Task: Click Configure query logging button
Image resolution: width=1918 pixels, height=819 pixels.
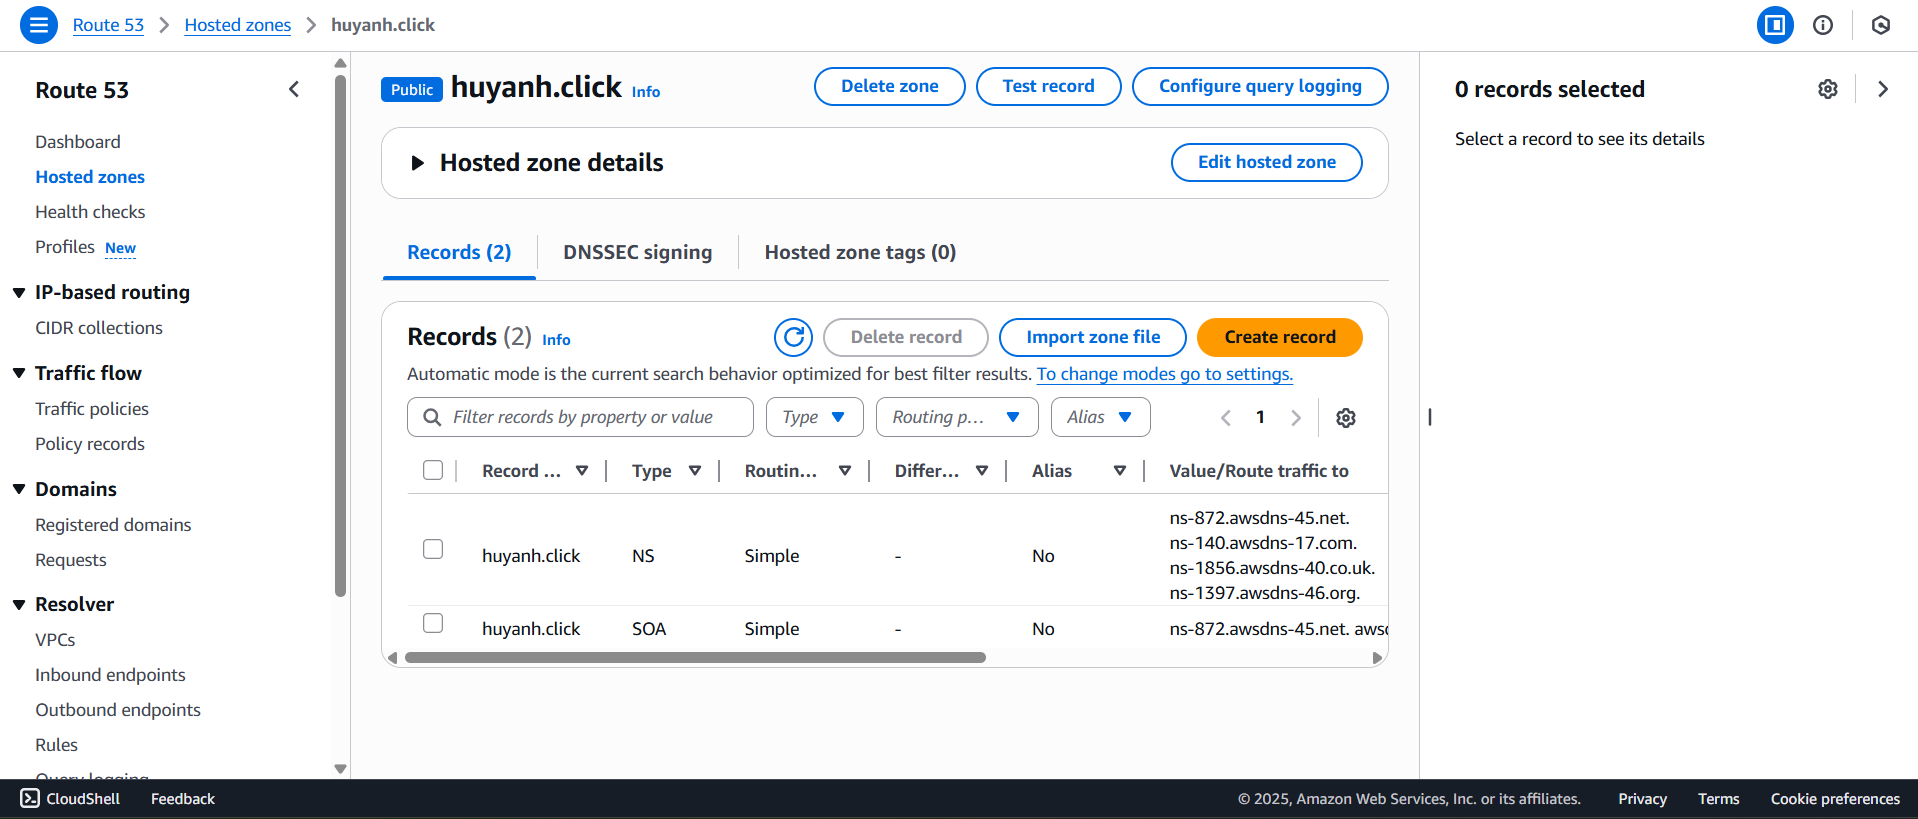Action: pyautogui.click(x=1260, y=86)
